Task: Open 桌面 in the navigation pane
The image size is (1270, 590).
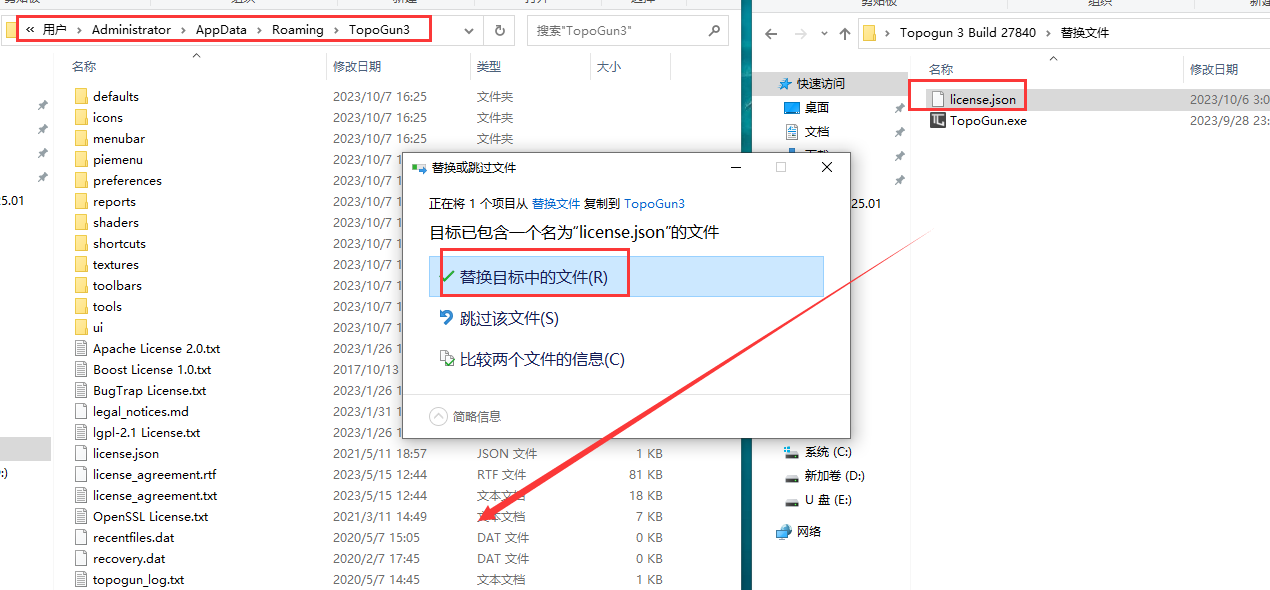Action: click(816, 107)
